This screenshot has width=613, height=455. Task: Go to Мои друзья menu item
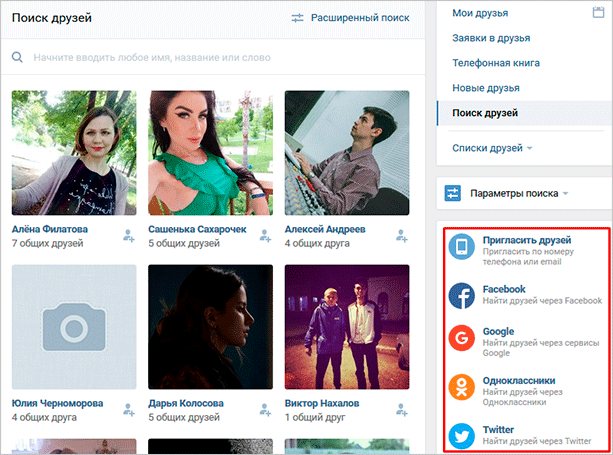point(480,13)
